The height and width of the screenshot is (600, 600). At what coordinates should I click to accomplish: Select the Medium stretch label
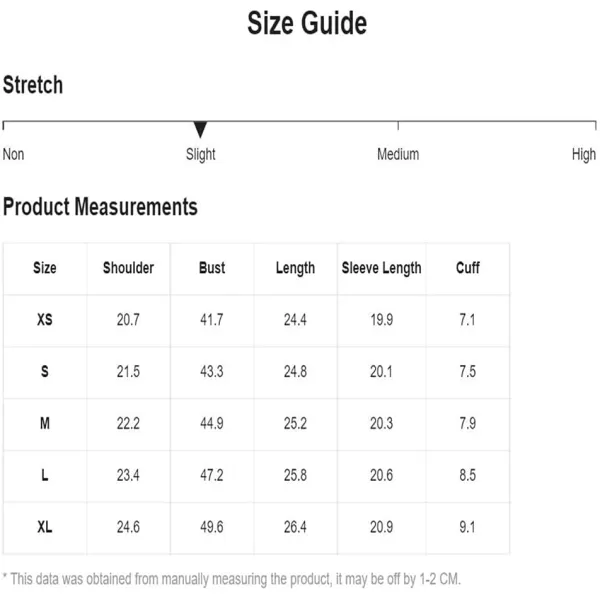(398, 154)
